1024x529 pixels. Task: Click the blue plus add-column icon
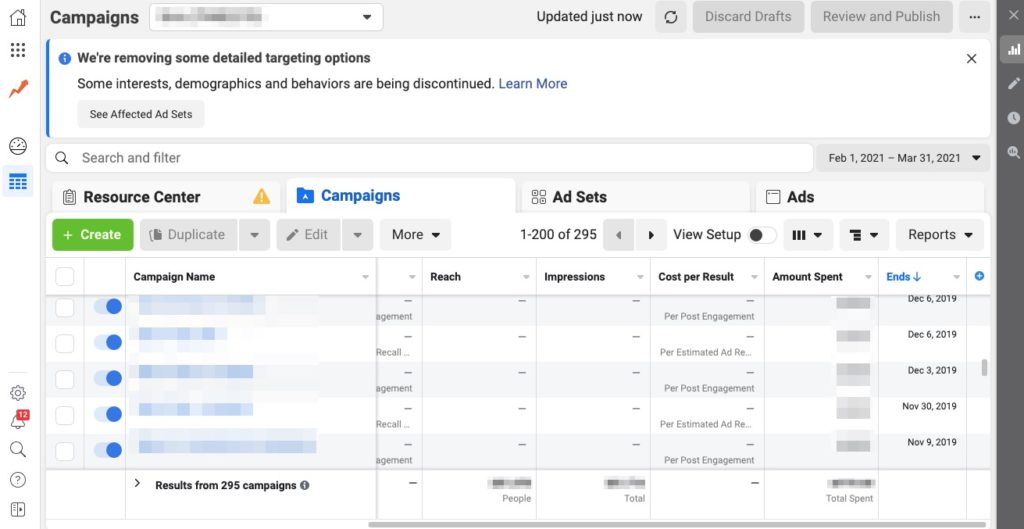click(979, 277)
